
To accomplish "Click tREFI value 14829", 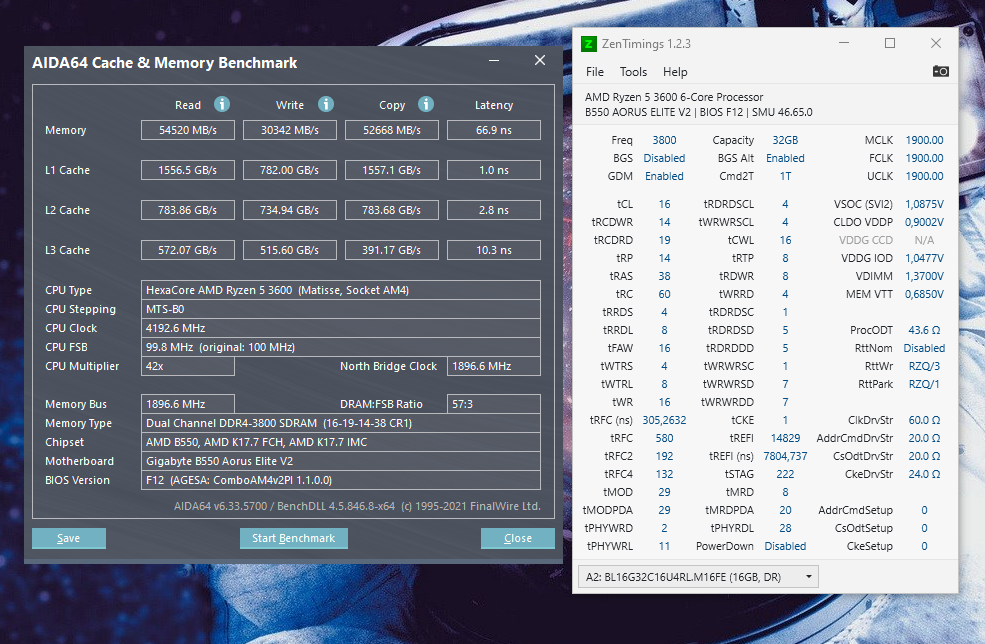I will tap(785, 439).
